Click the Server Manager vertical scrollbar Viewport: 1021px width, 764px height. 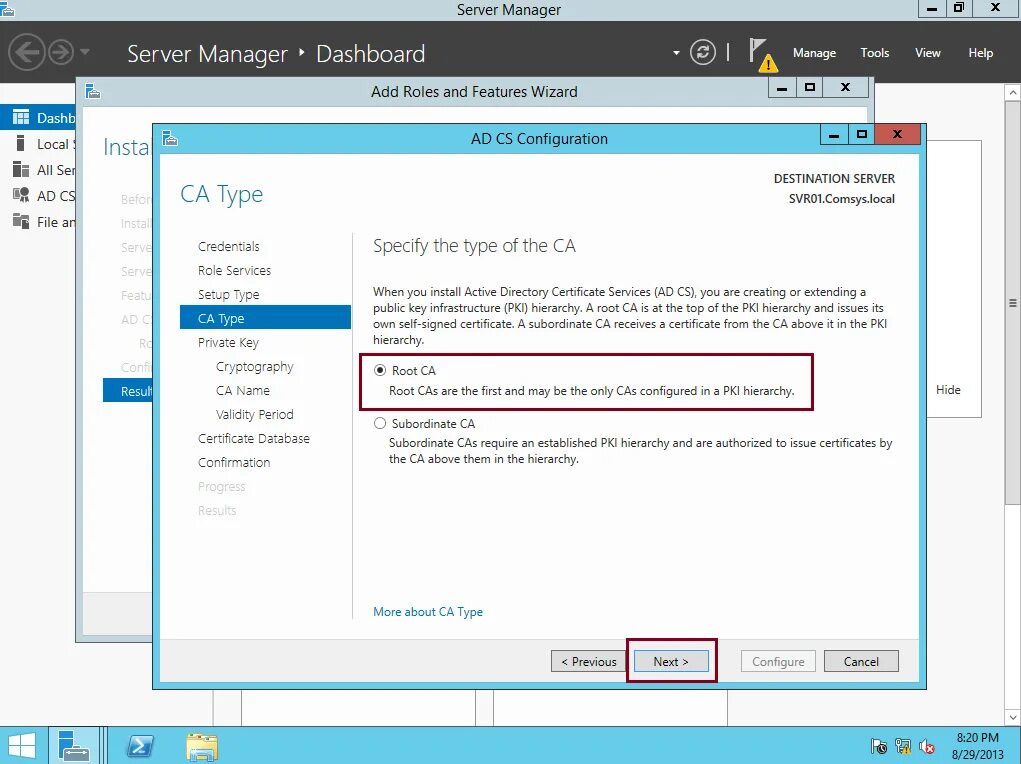coord(1012,303)
